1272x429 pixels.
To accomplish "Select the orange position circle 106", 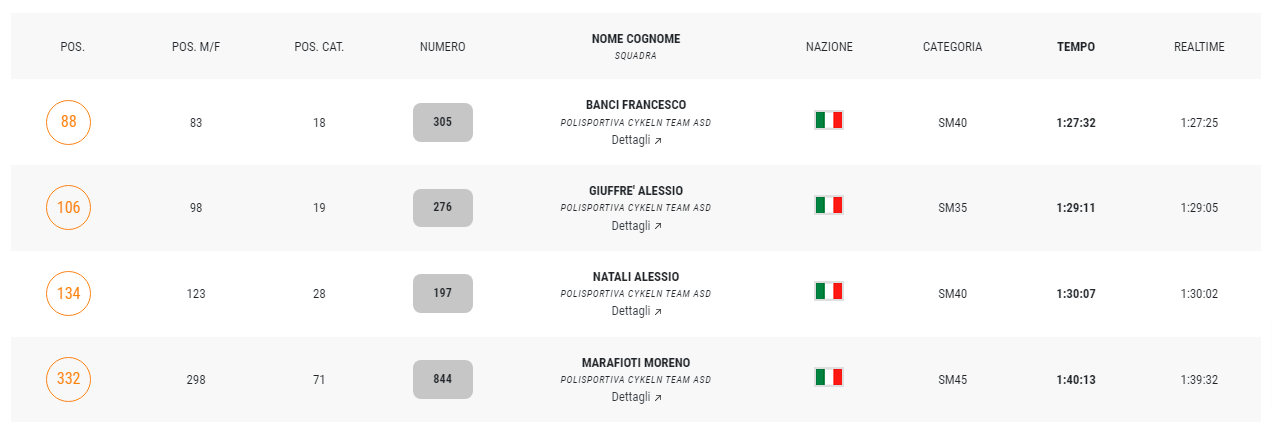I will tap(68, 208).
